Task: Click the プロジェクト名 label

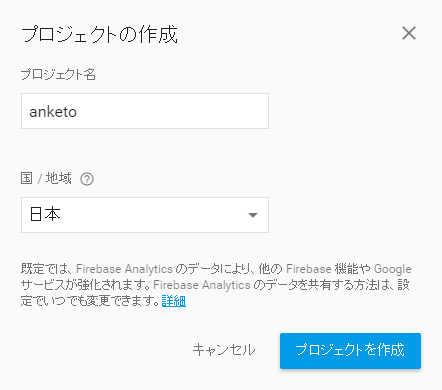Action: tap(58, 74)
